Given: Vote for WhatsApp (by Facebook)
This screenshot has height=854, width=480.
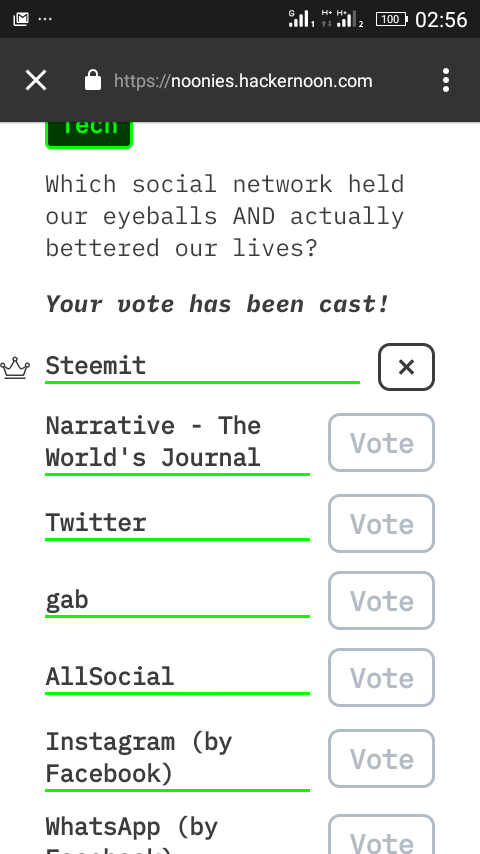Looking at the screenshot, I should [x=381, y=836].
